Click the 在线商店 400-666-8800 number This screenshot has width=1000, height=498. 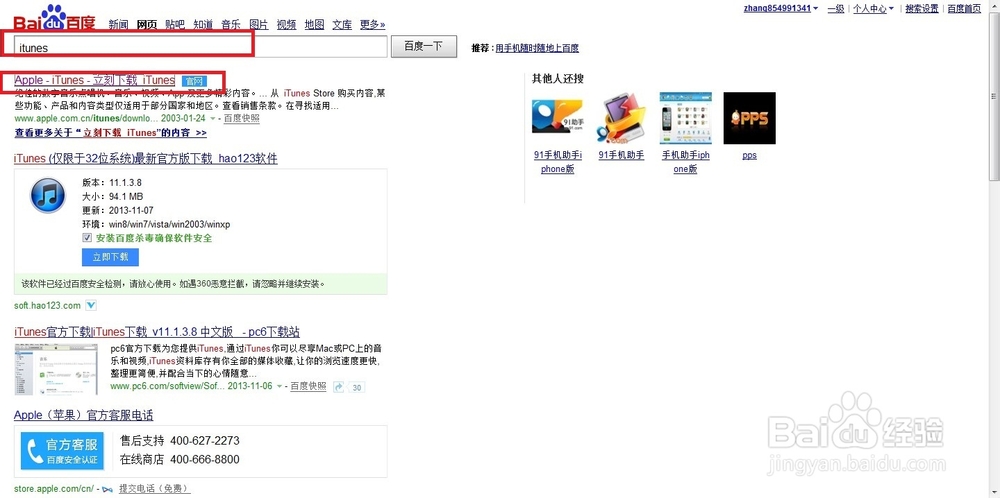point(180,459)
